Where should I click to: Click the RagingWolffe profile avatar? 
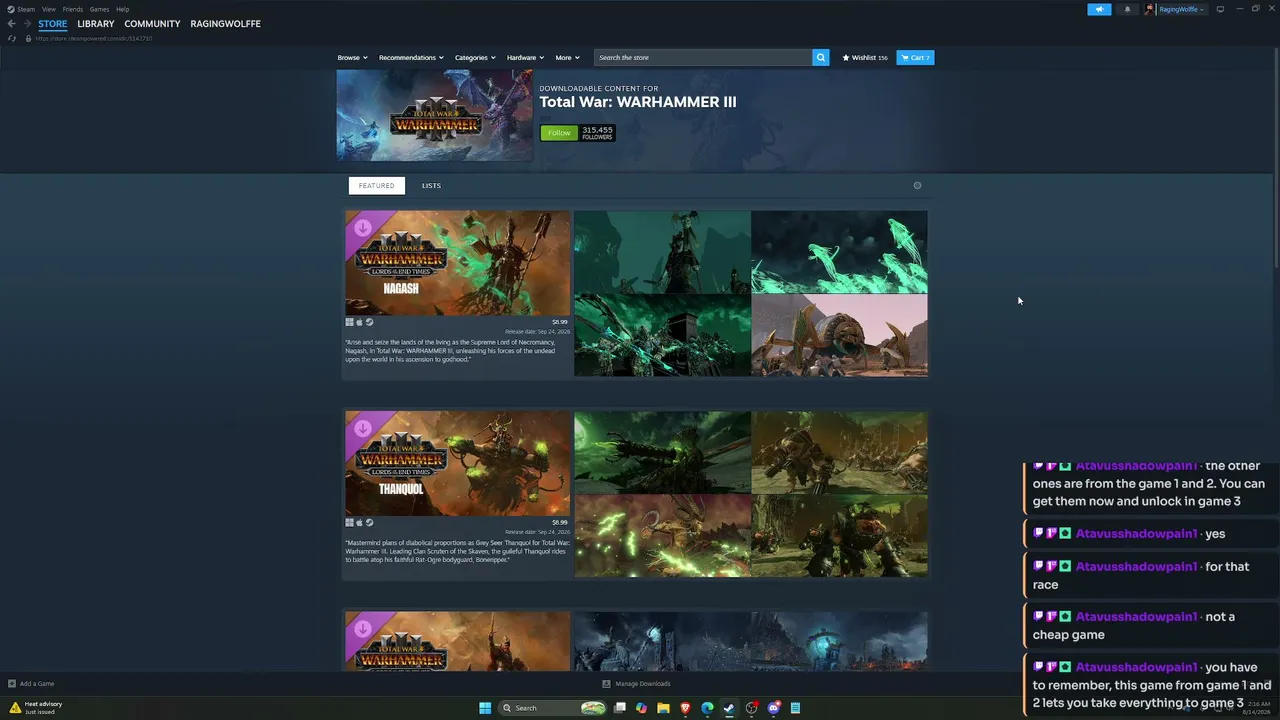coord(1150,9)
